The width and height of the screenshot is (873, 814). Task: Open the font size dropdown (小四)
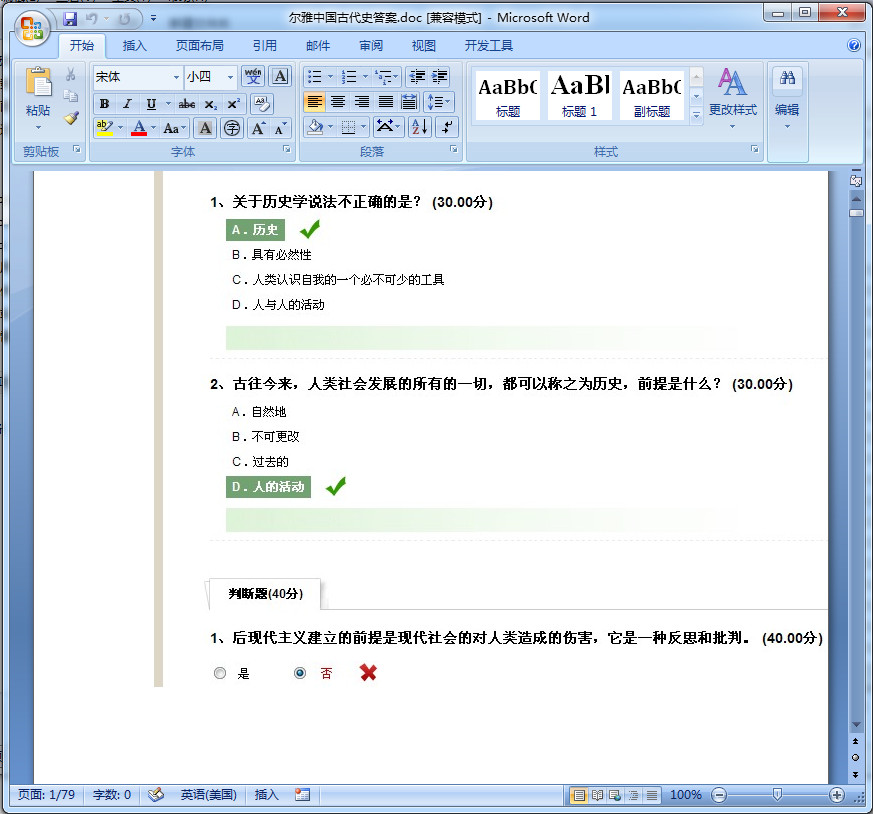tap(230, 77)
